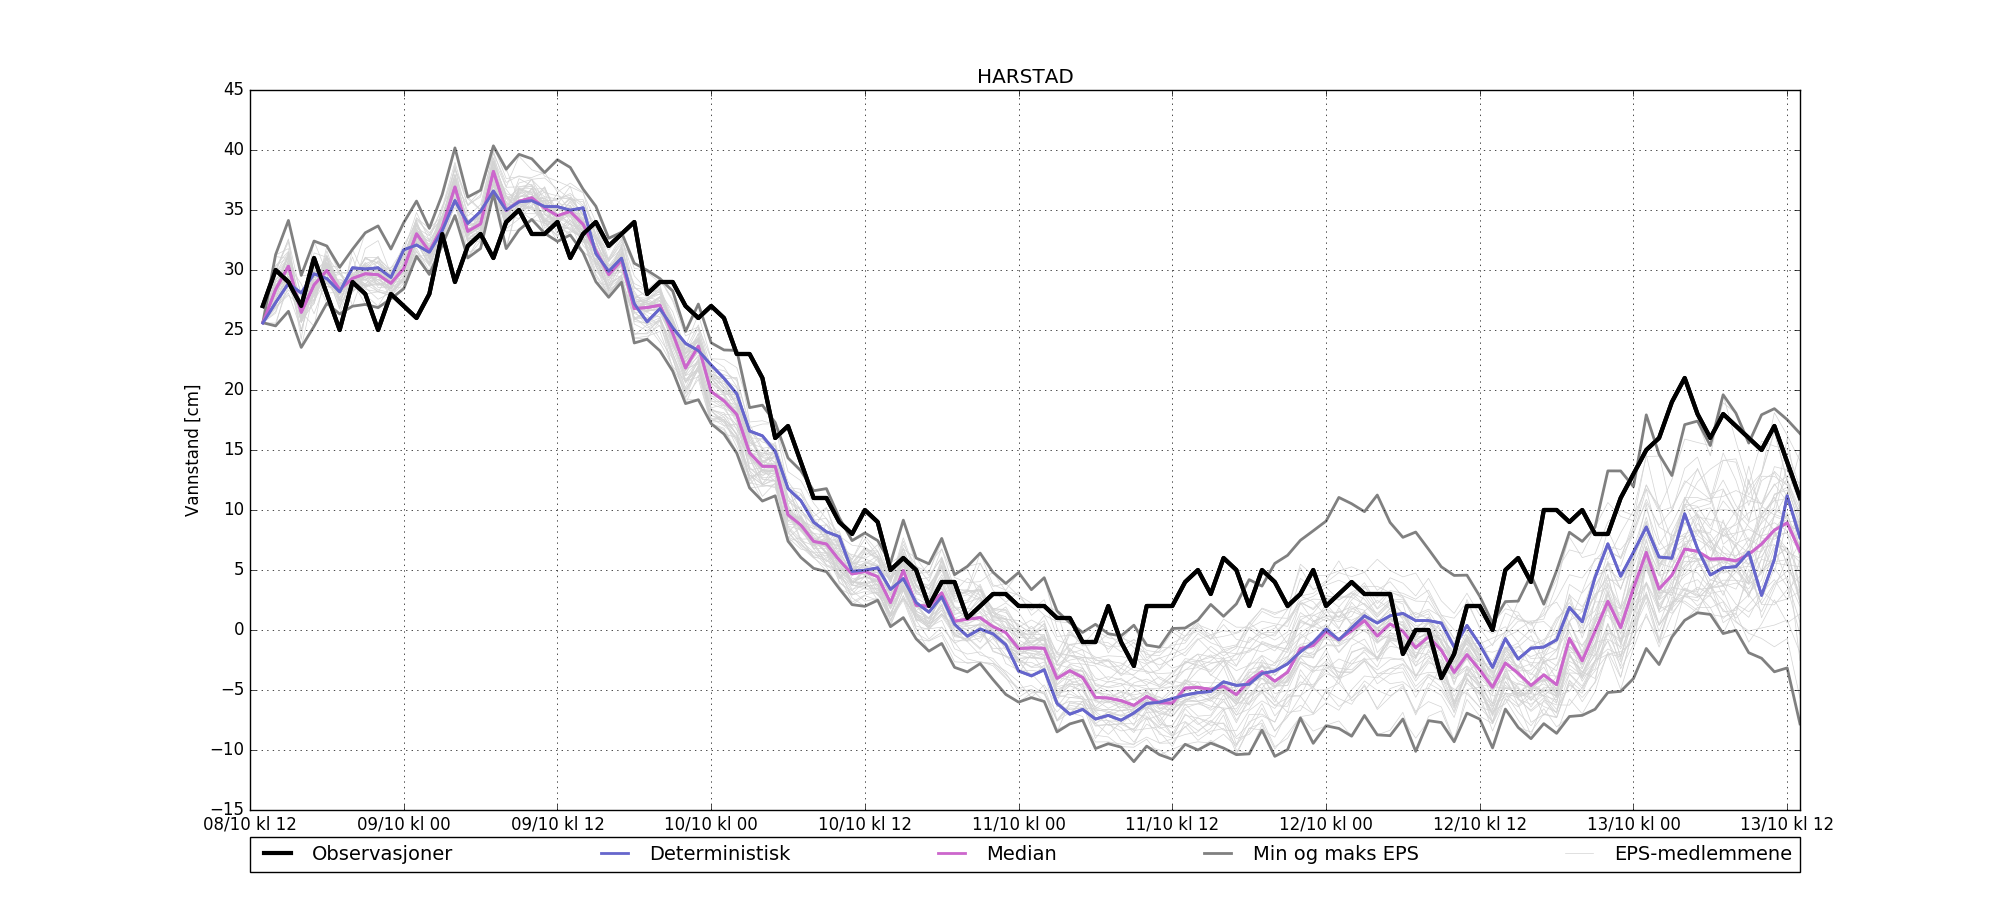Click the 20 y-axis tick label
Screen dimensions: 2000x900
pos(233,390)
